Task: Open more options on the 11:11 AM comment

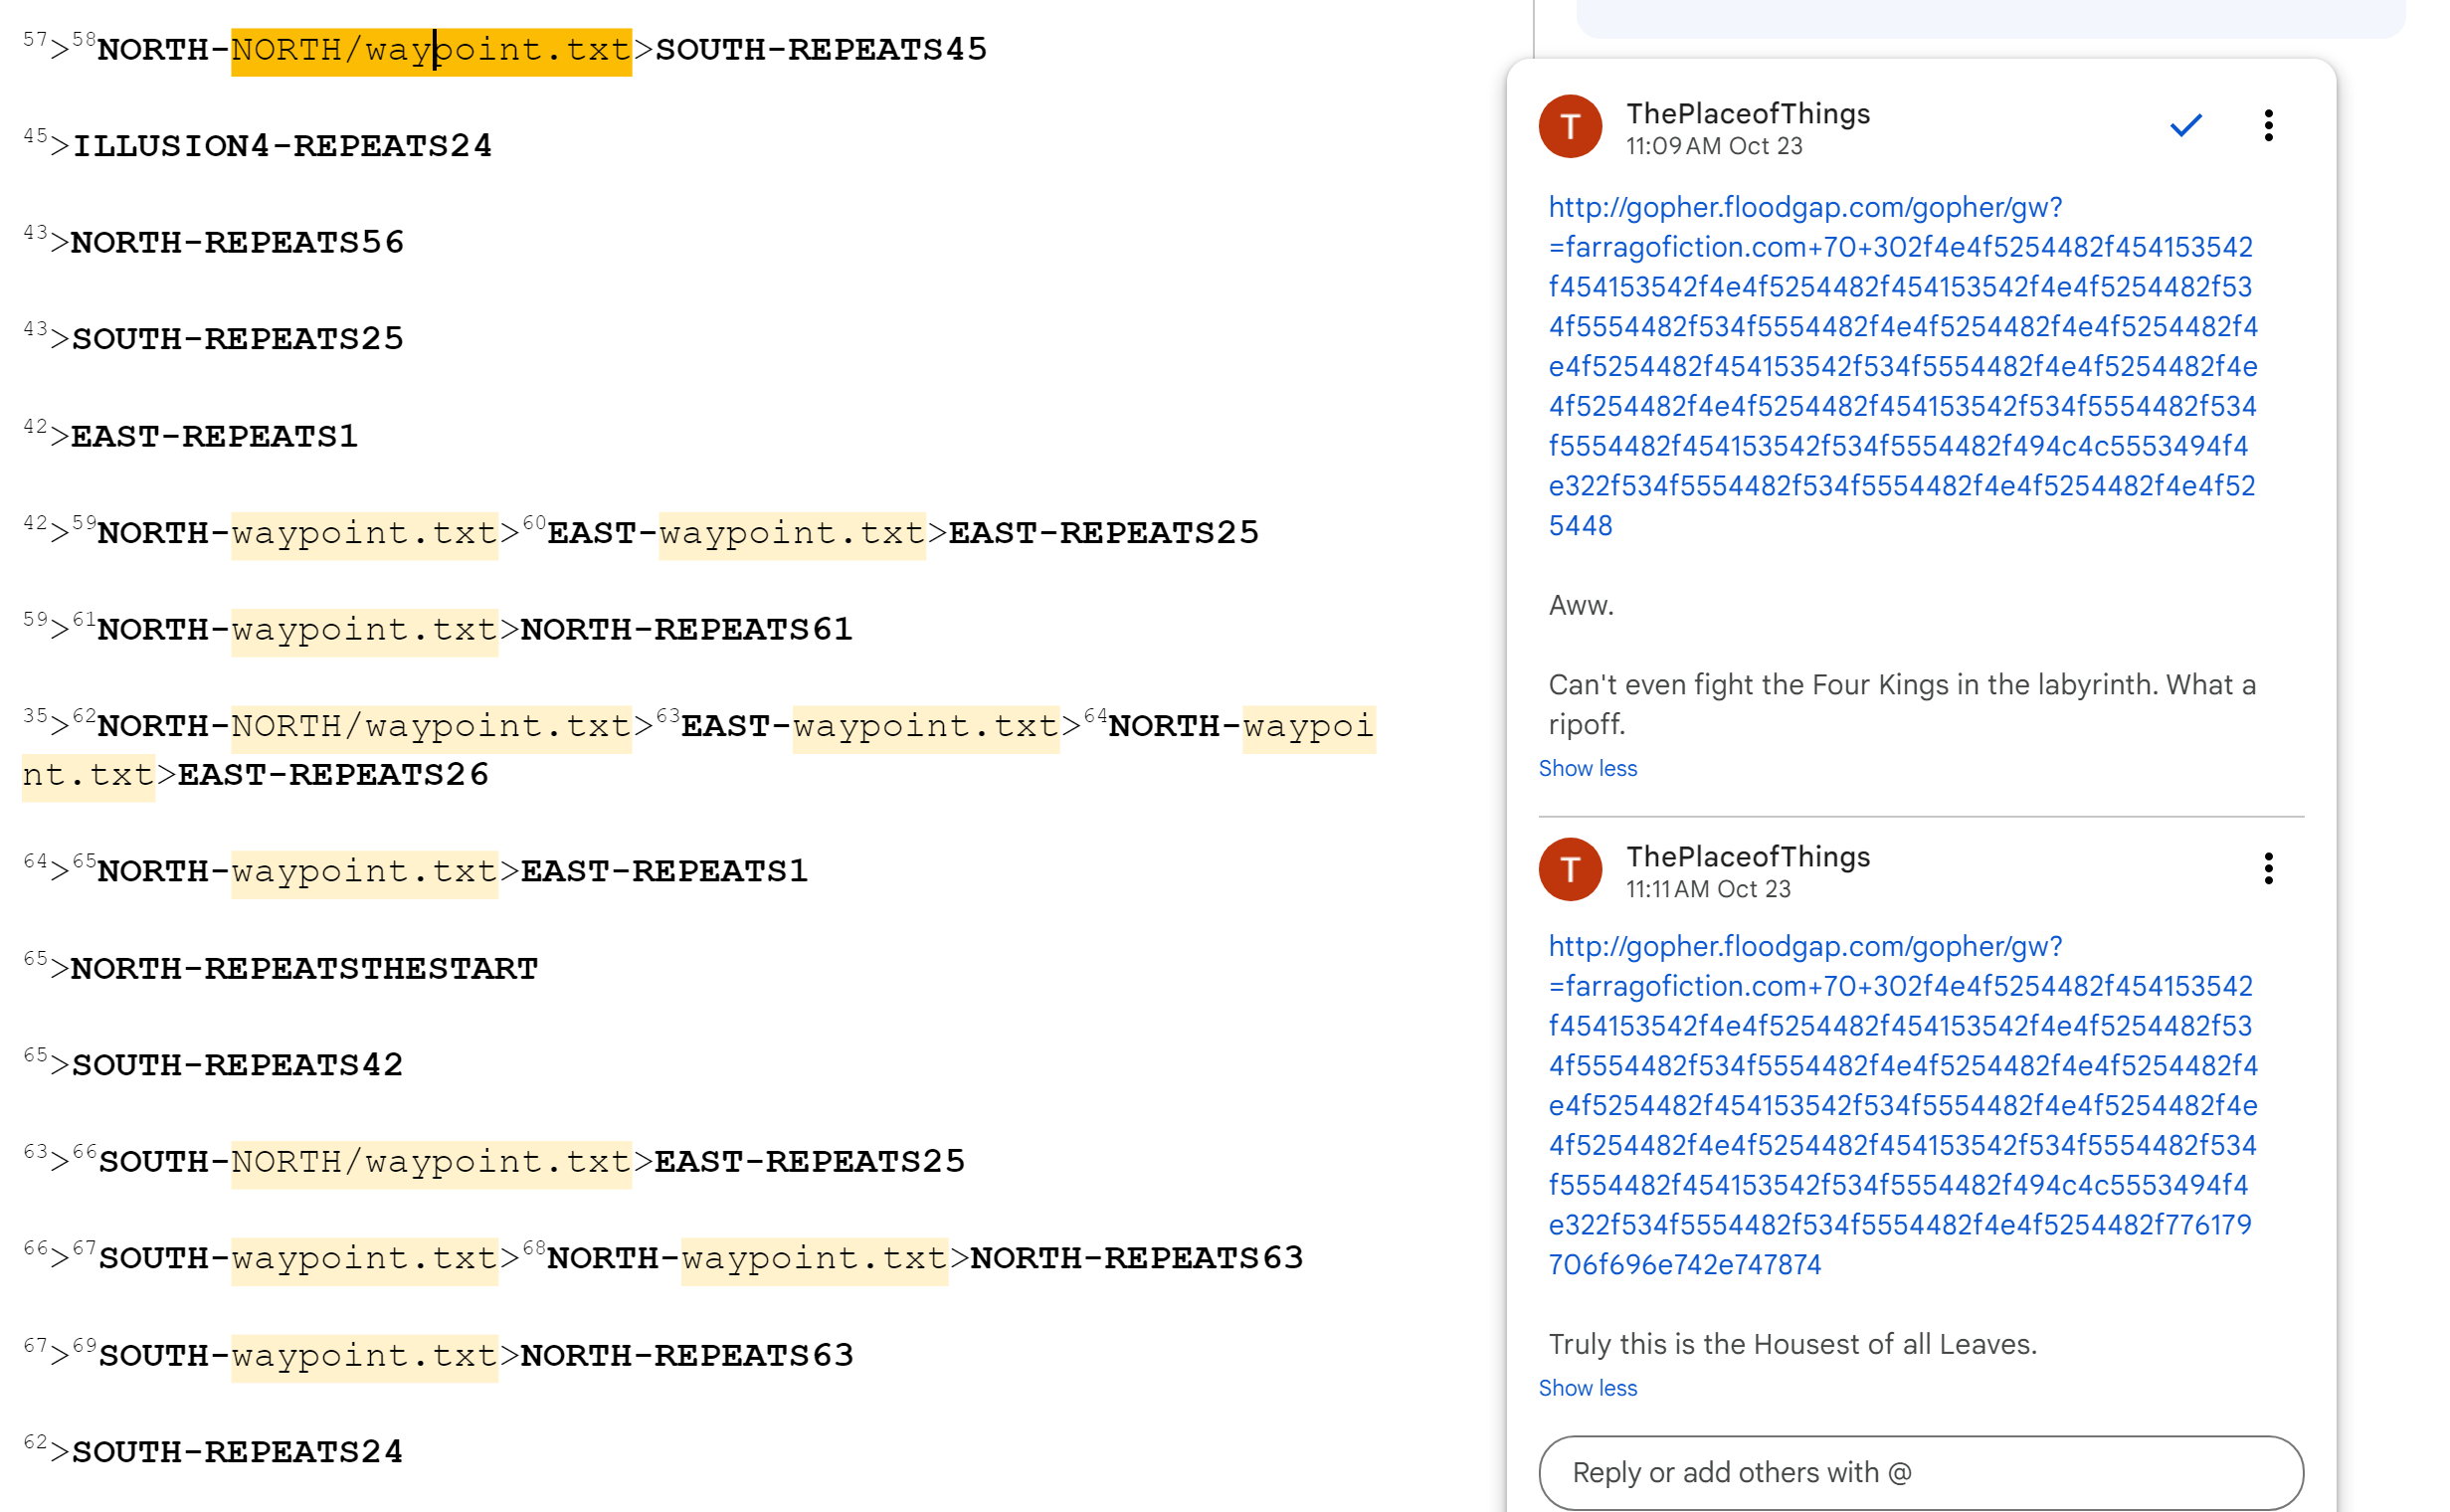Action: 2267,868
